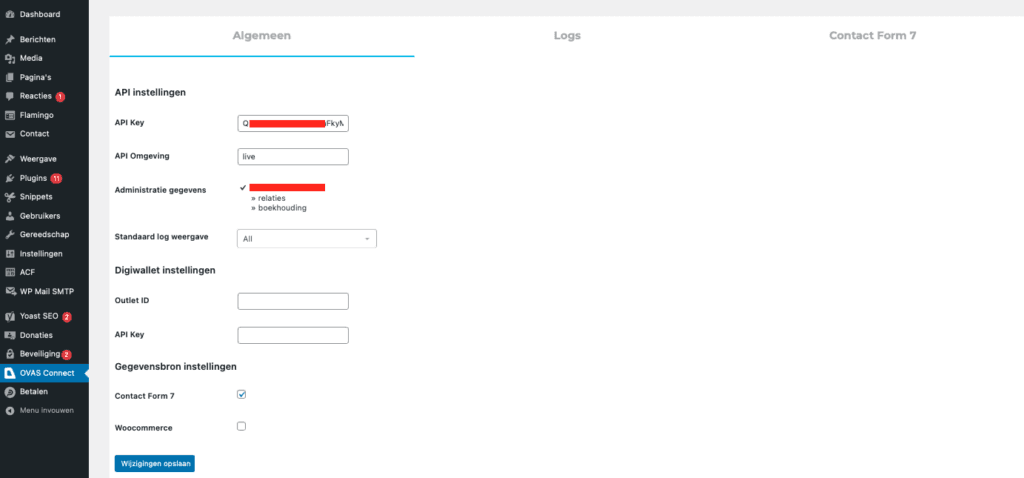Open the Snippets scissors icon
This screenshot has height=478, width=1024.
[x=10, y=197]
